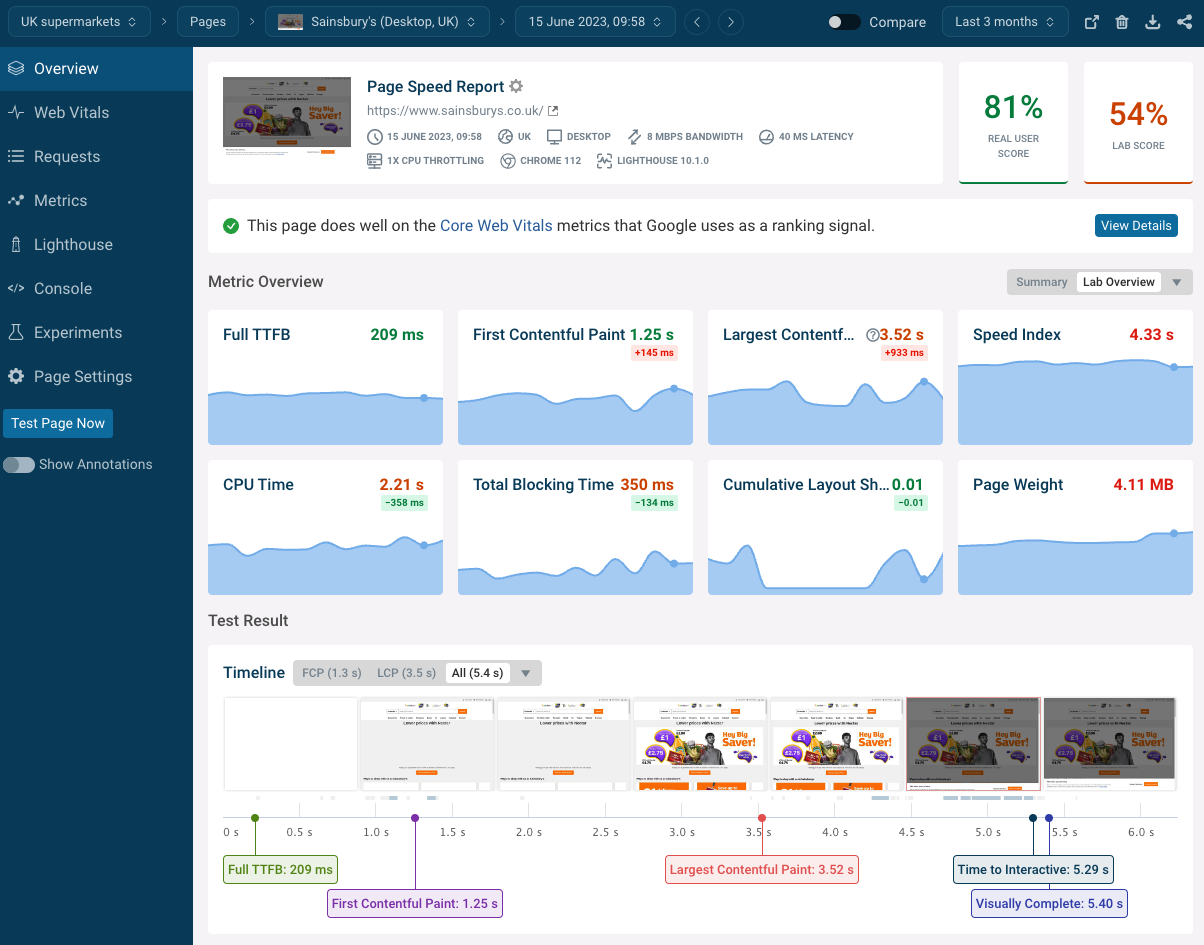Click the green checkmark status icon
Image resolution: width=1204 pixels, height=945 pixels.
(x=231, y=226)
